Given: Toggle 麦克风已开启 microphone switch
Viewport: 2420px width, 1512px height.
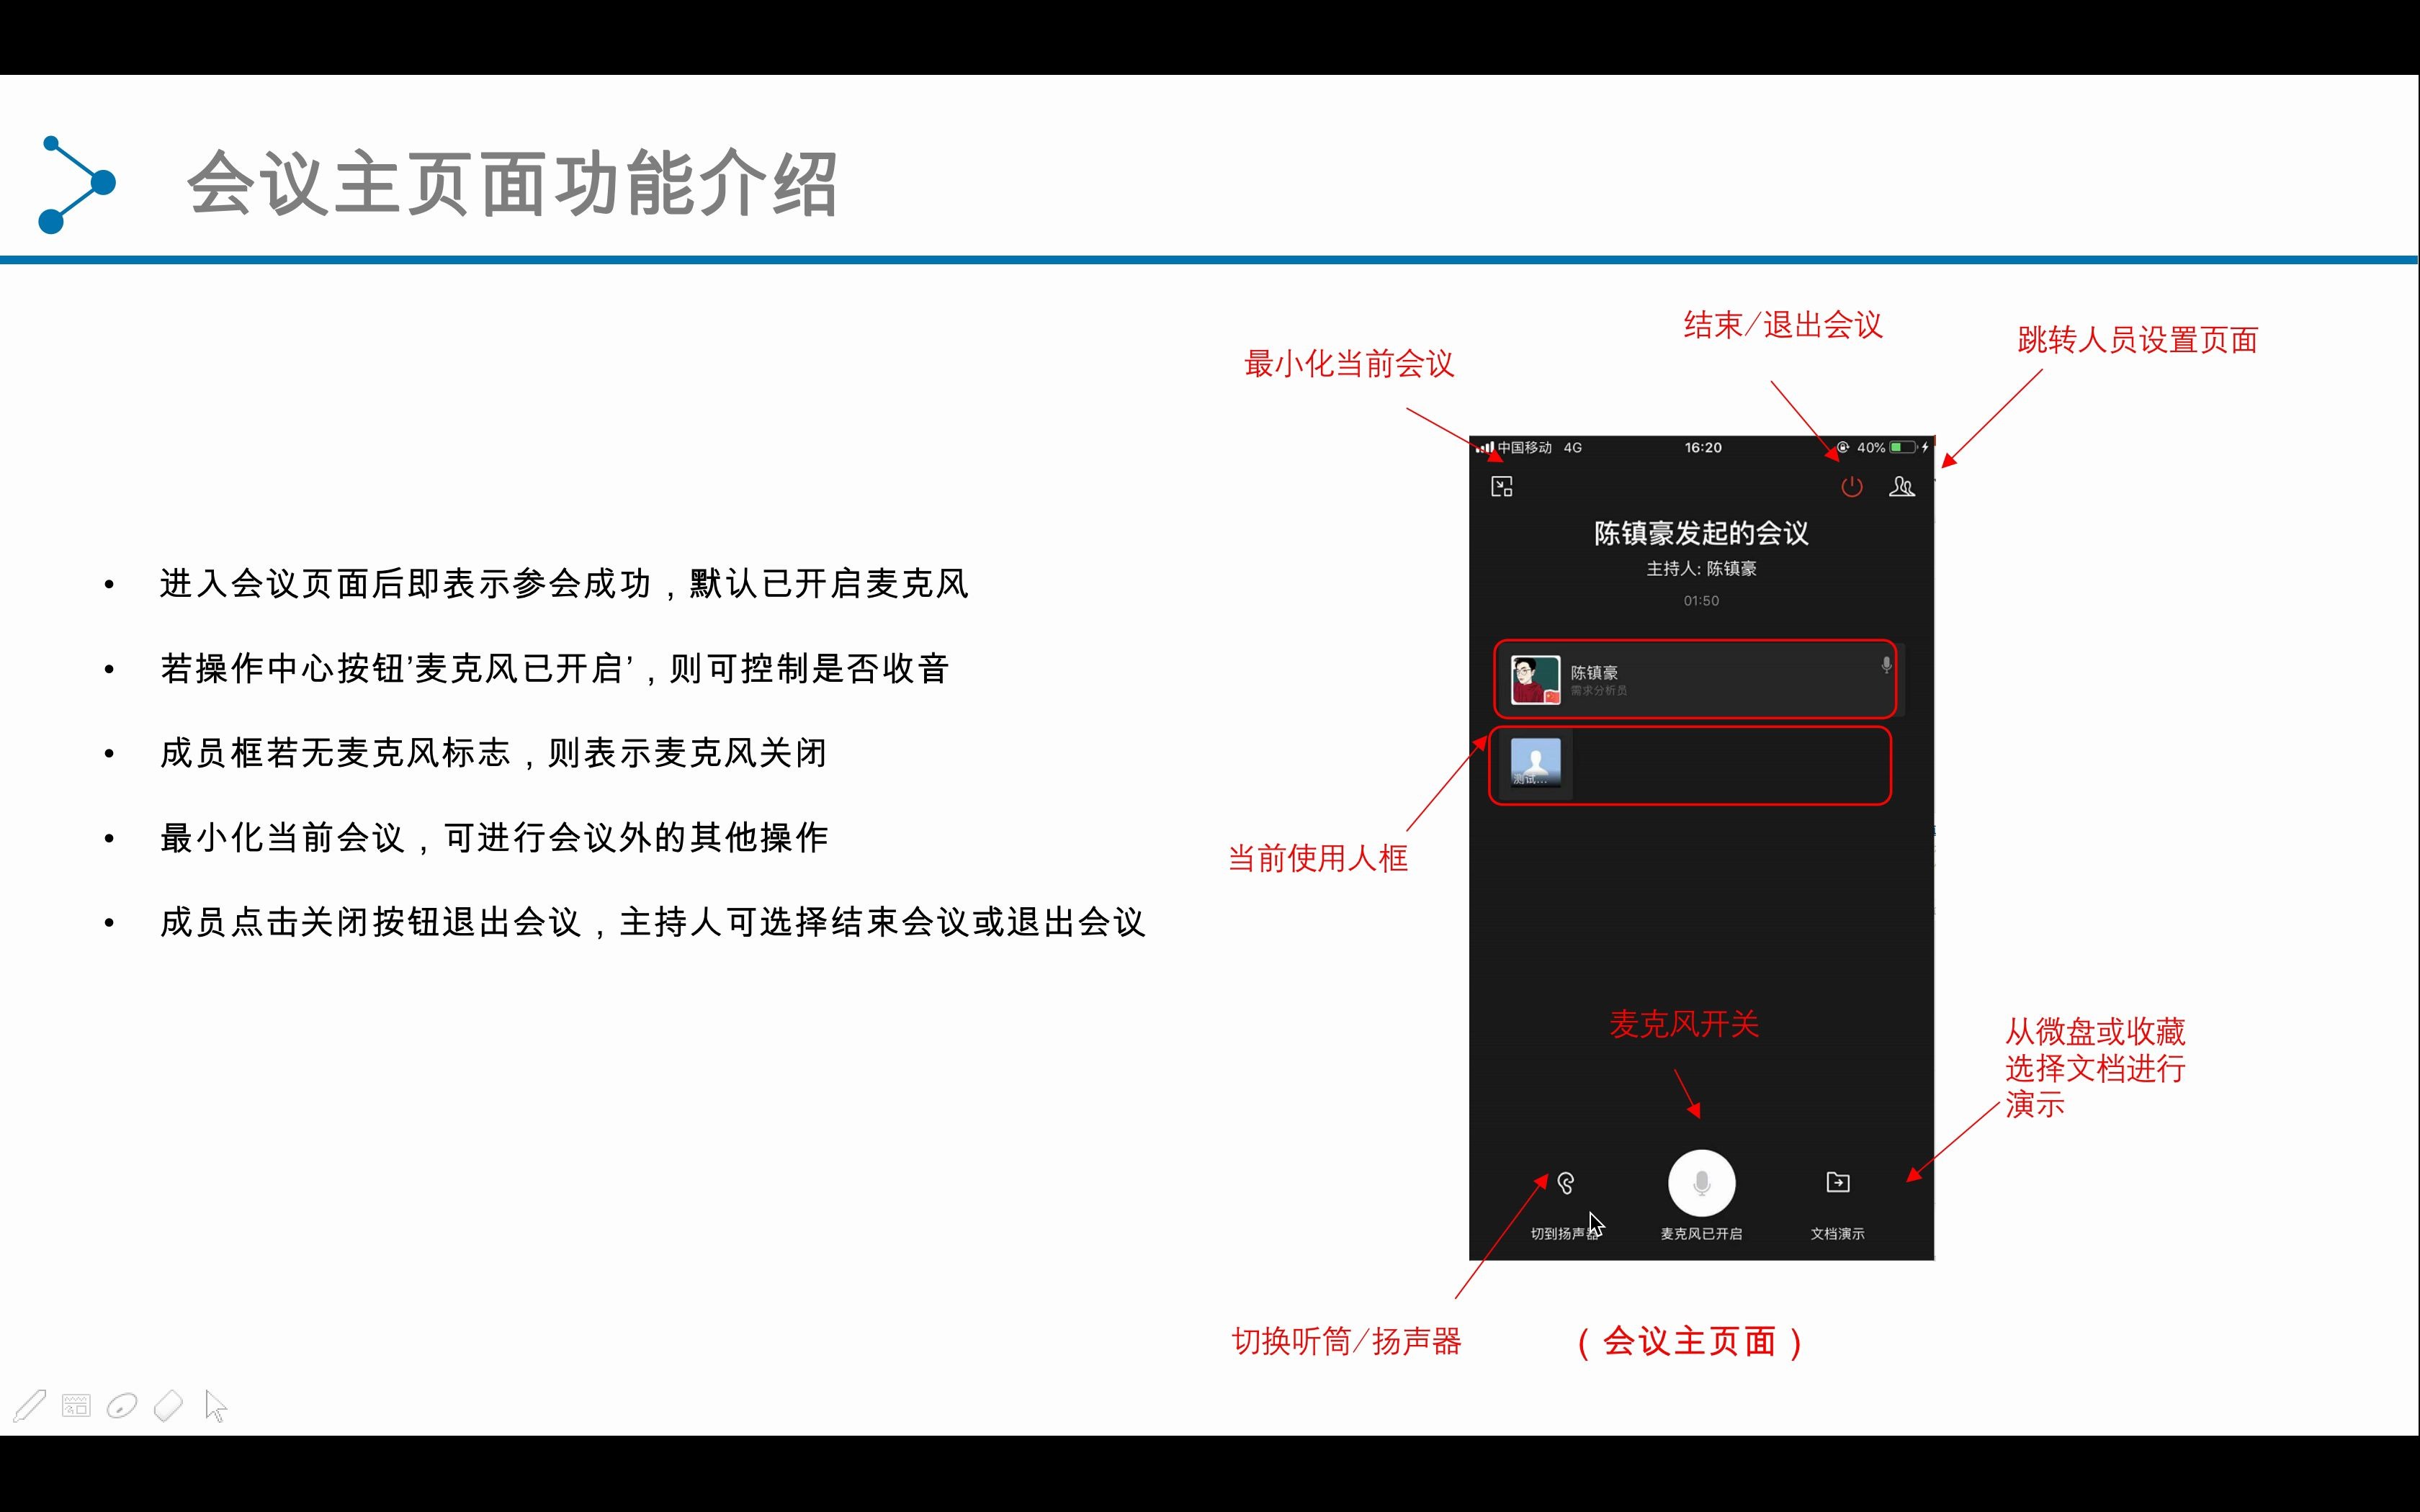Looking at the screenshot, I should coord(1699,1183).
